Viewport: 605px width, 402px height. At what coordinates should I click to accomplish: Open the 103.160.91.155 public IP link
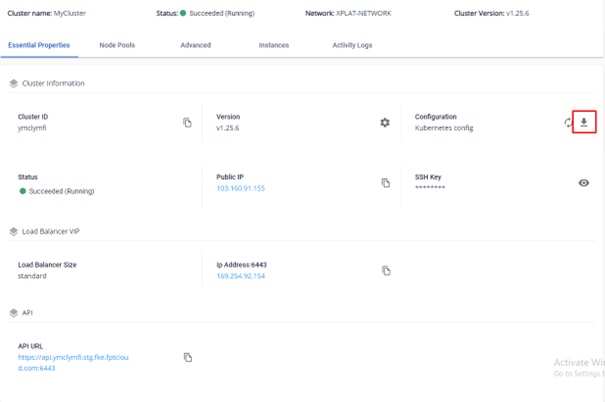pos(241,188)
